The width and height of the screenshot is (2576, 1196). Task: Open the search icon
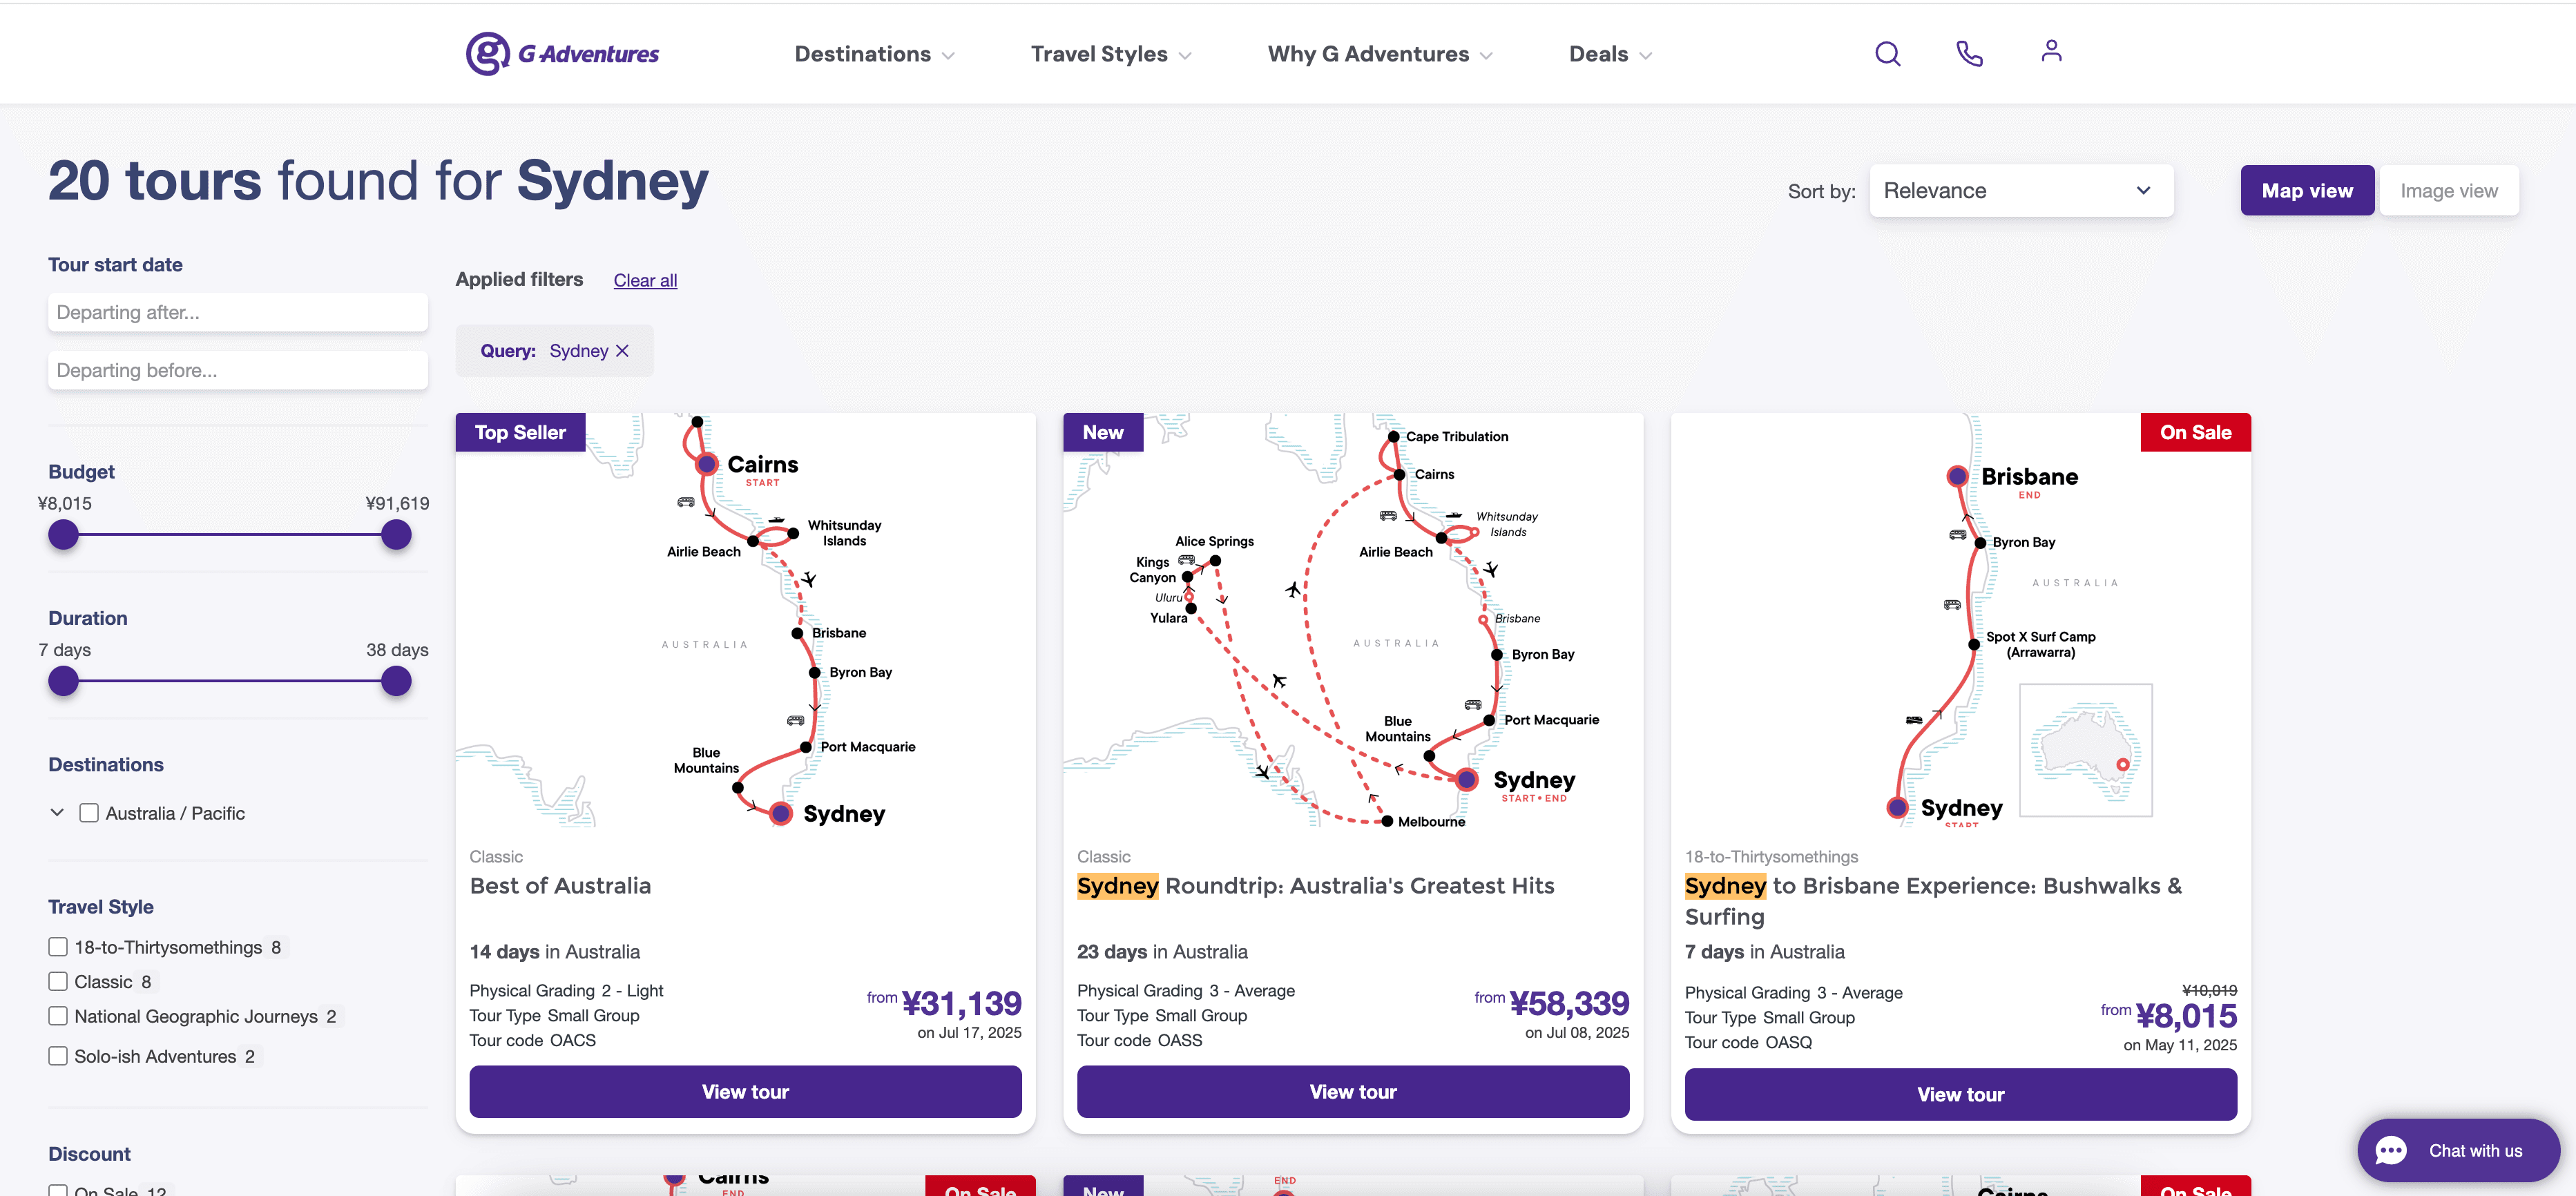1887,53
